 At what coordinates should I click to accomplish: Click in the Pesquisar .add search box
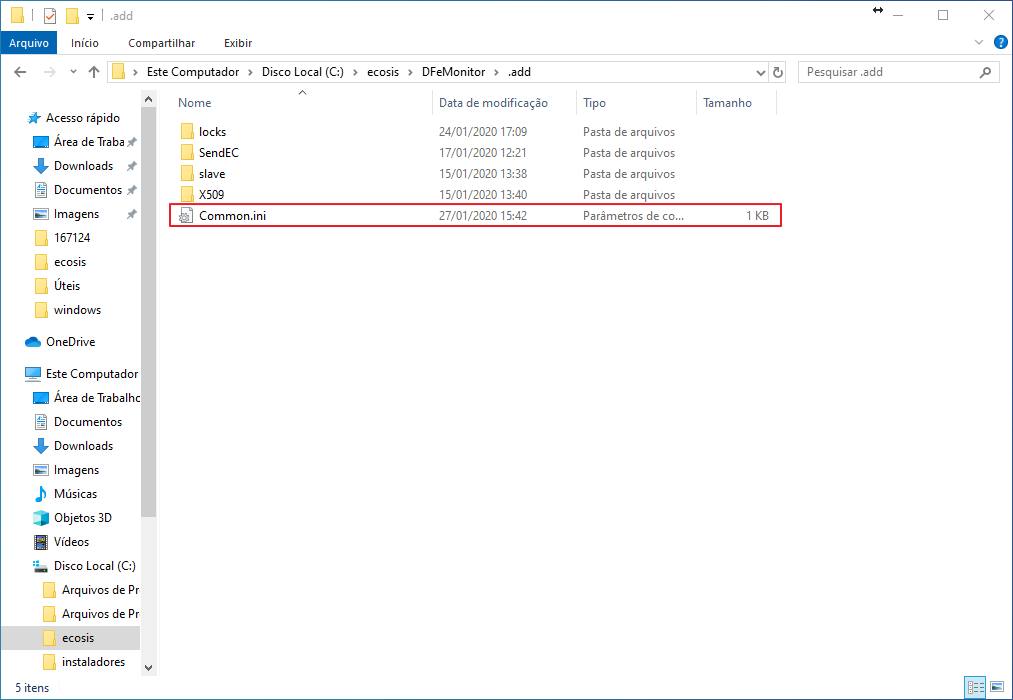click(x=890, y=72)
